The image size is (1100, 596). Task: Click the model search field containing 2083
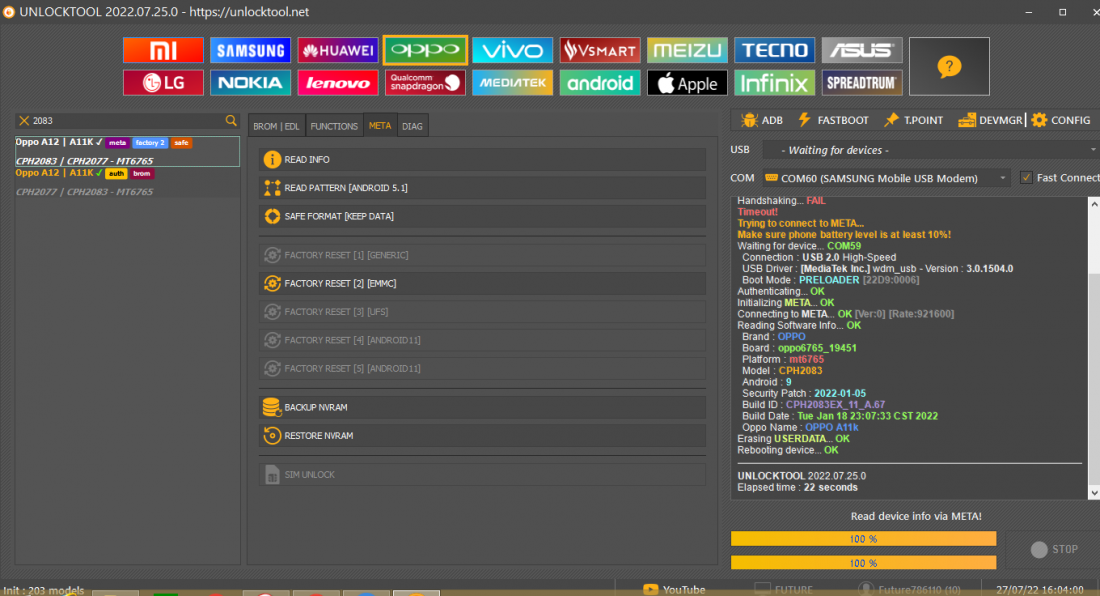click(x=128, y=121)
